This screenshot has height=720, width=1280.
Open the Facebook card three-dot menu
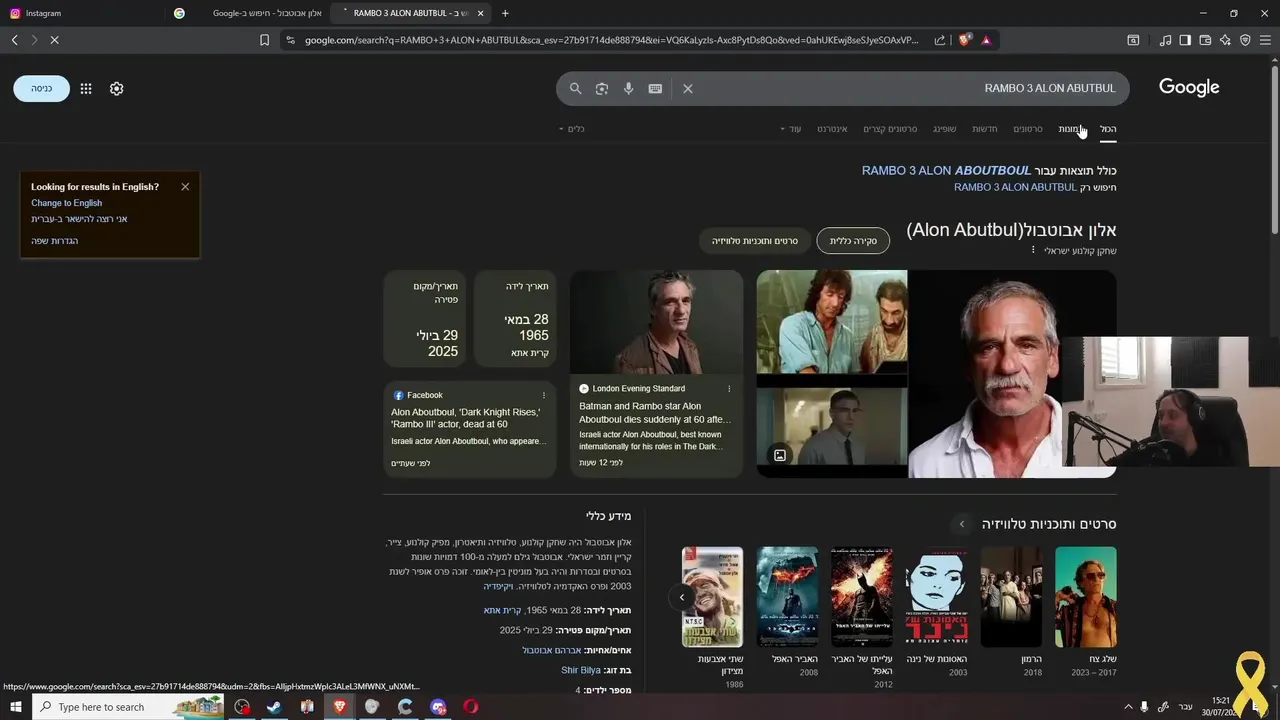point(544,396)
